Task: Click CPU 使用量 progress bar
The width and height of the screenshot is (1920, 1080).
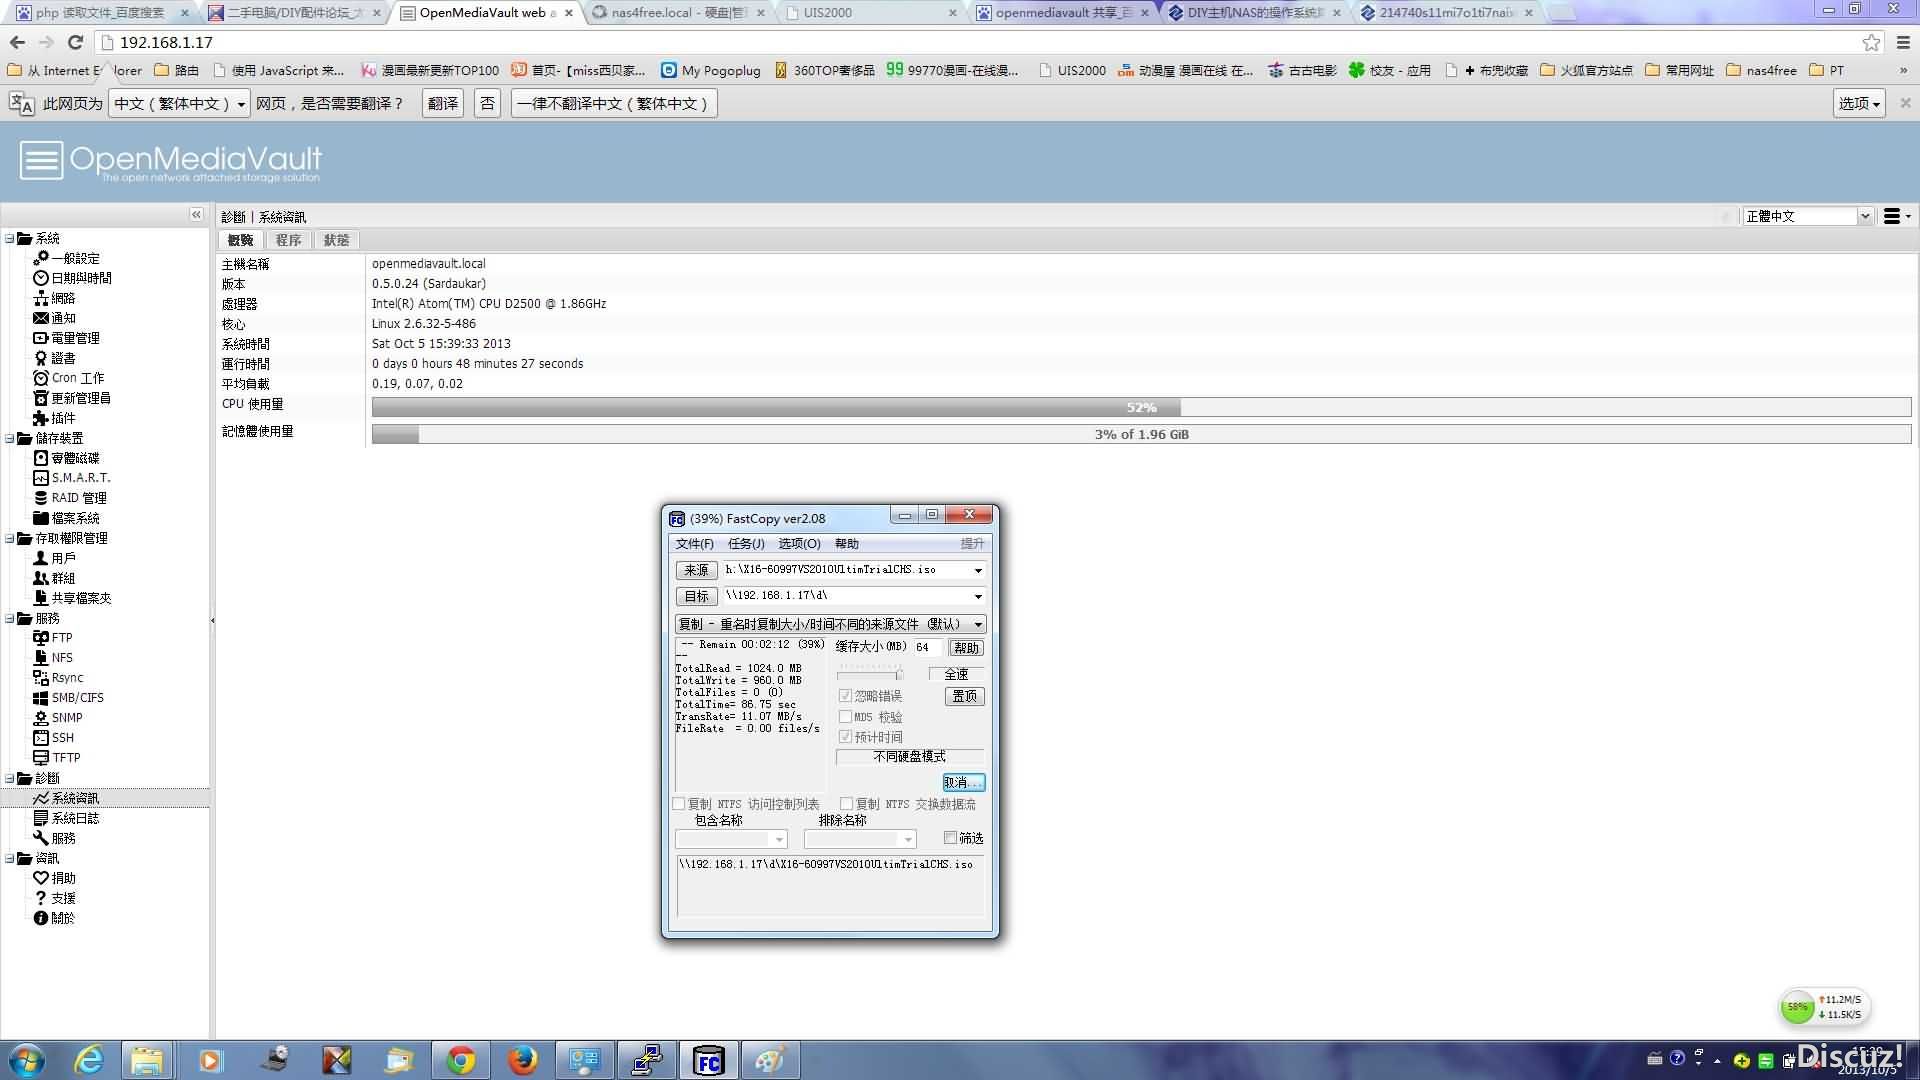Action: 1141,407
